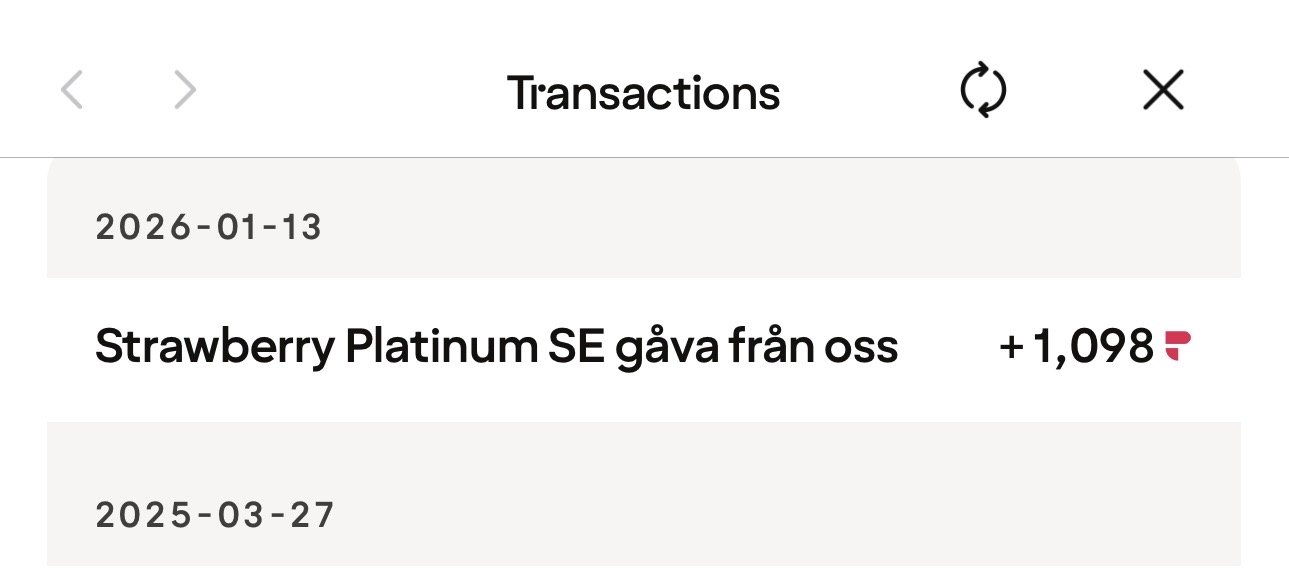The height and width of the screenshot is (582, 1289).
Task: Open the Strawberry Platinum SE transaction
Action: 496,347
